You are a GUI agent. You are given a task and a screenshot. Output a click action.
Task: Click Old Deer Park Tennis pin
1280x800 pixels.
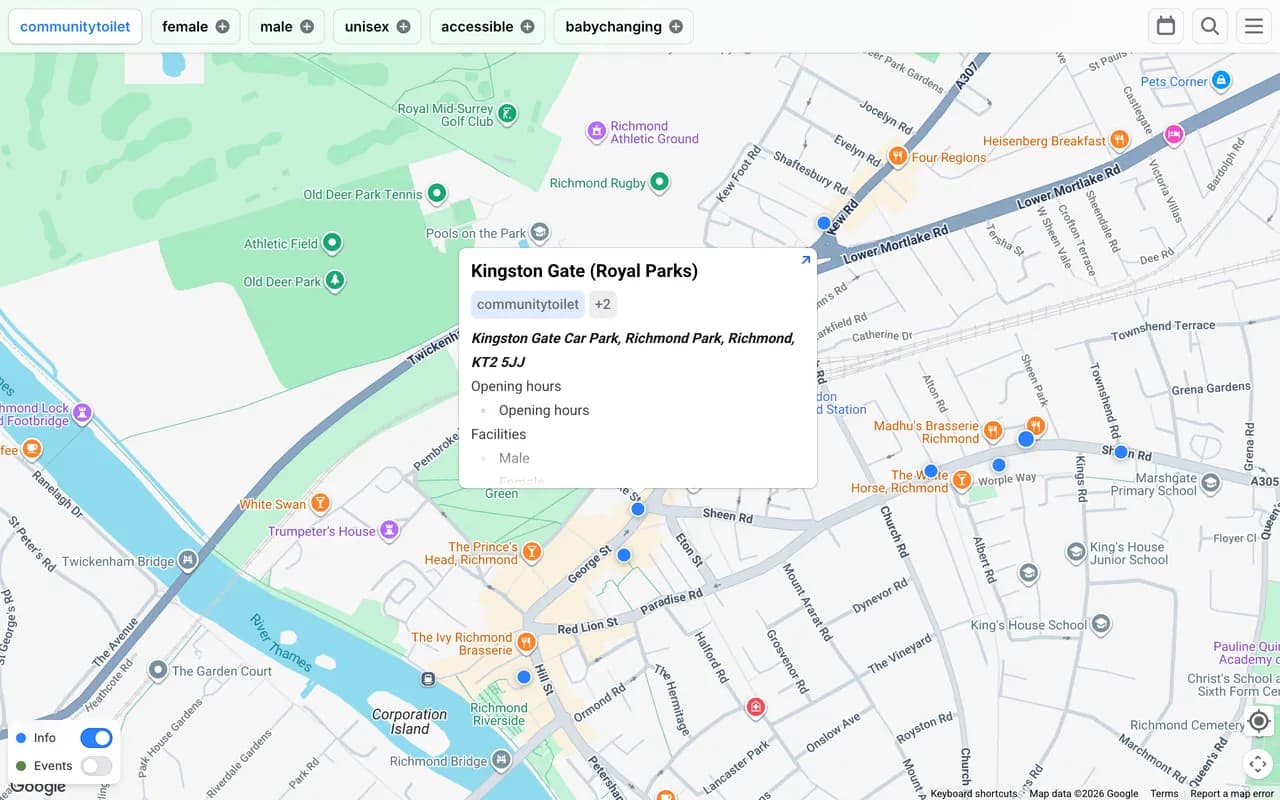point(436,193)
